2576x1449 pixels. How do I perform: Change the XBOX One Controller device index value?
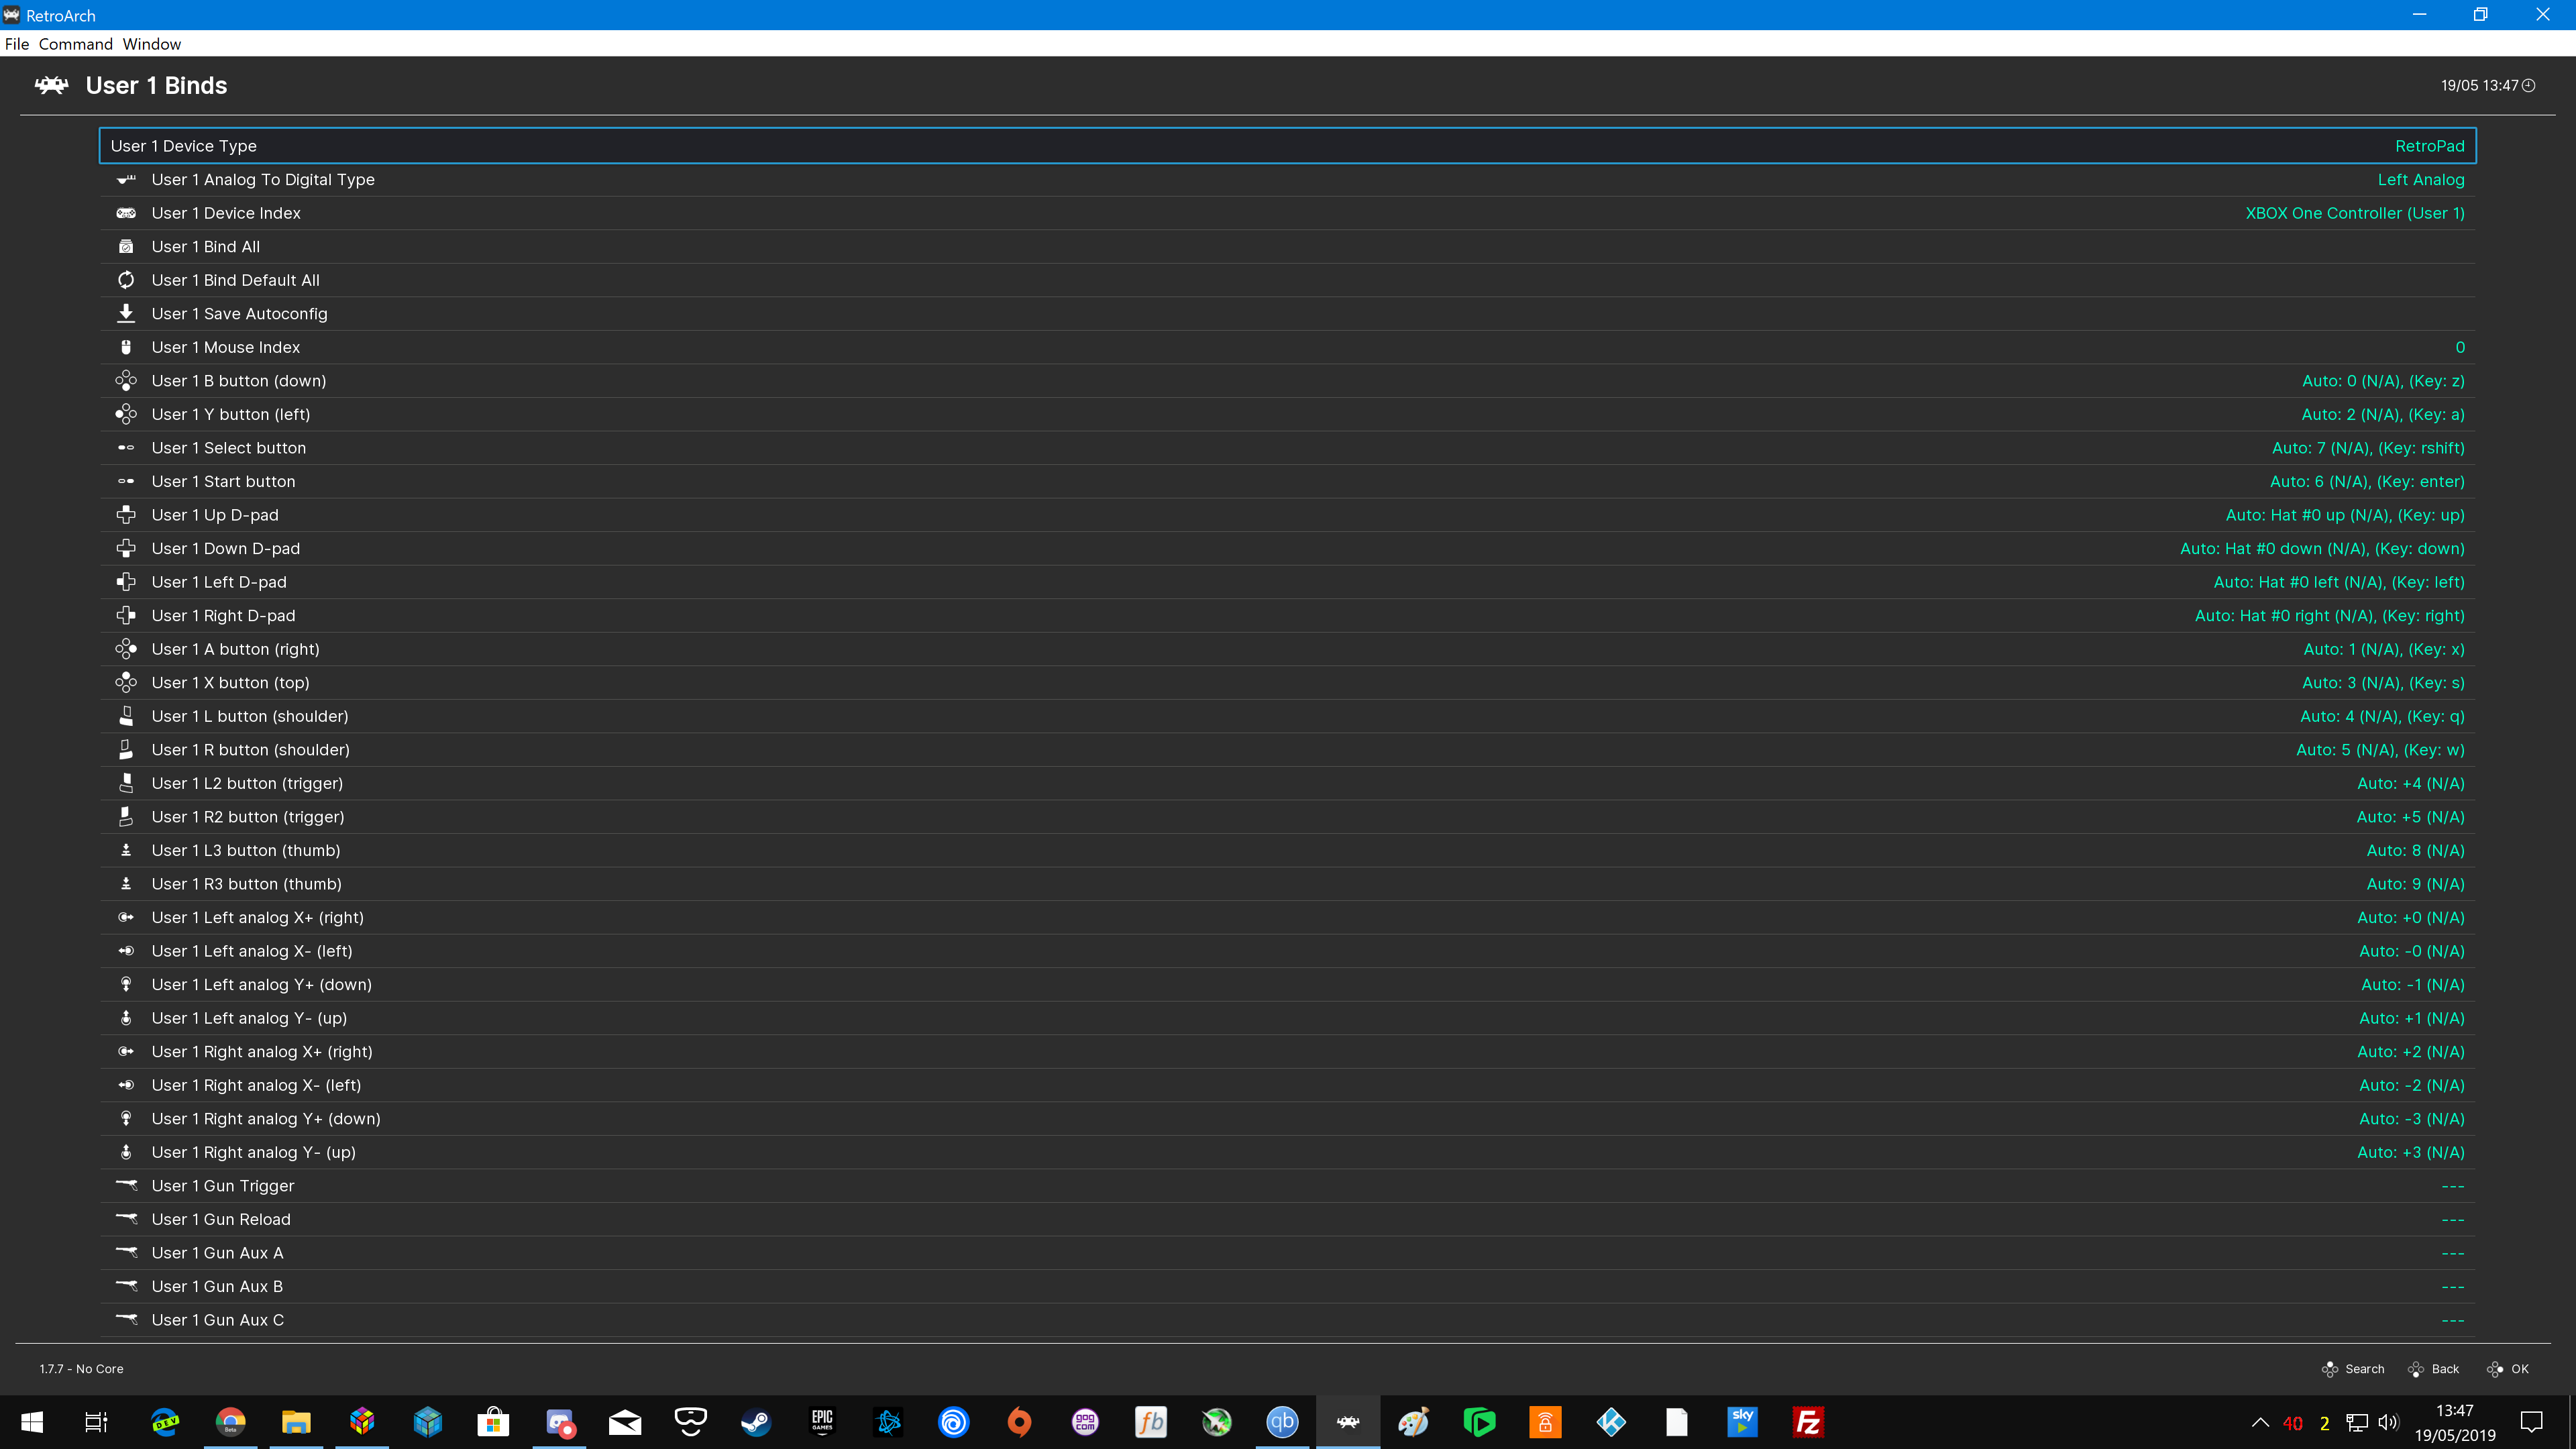(x=2354, y=213)
